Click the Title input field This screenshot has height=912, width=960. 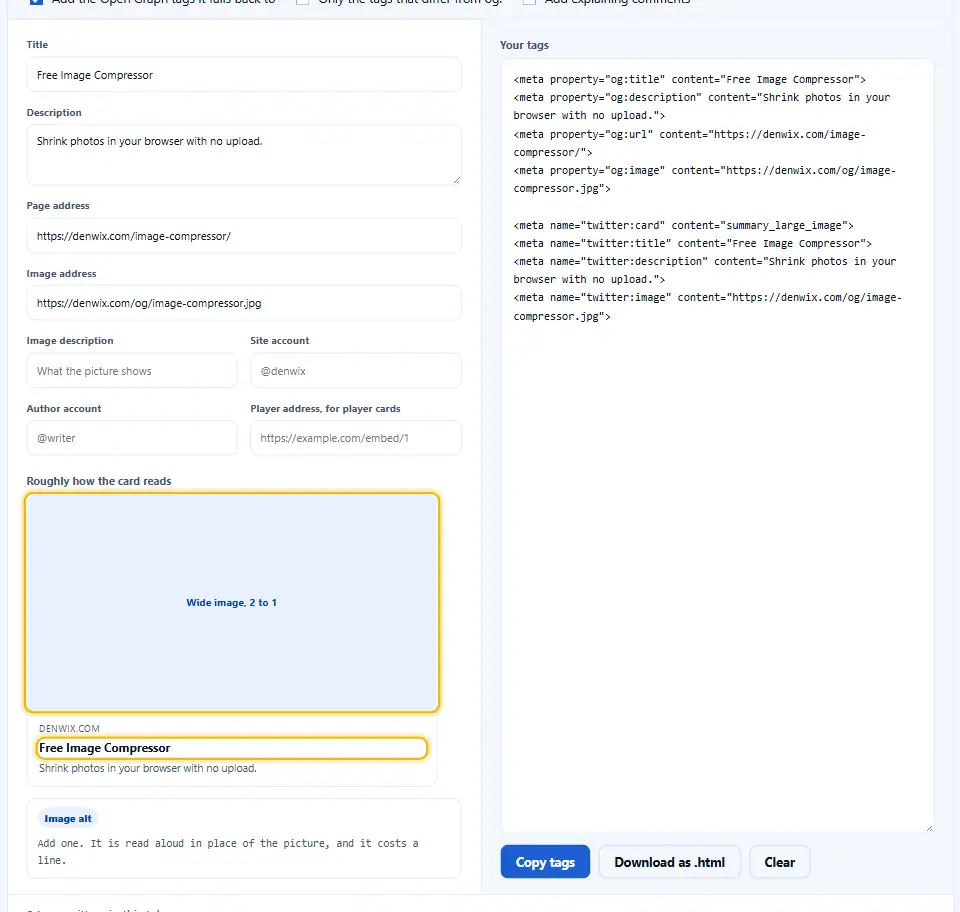click(244, 75)
